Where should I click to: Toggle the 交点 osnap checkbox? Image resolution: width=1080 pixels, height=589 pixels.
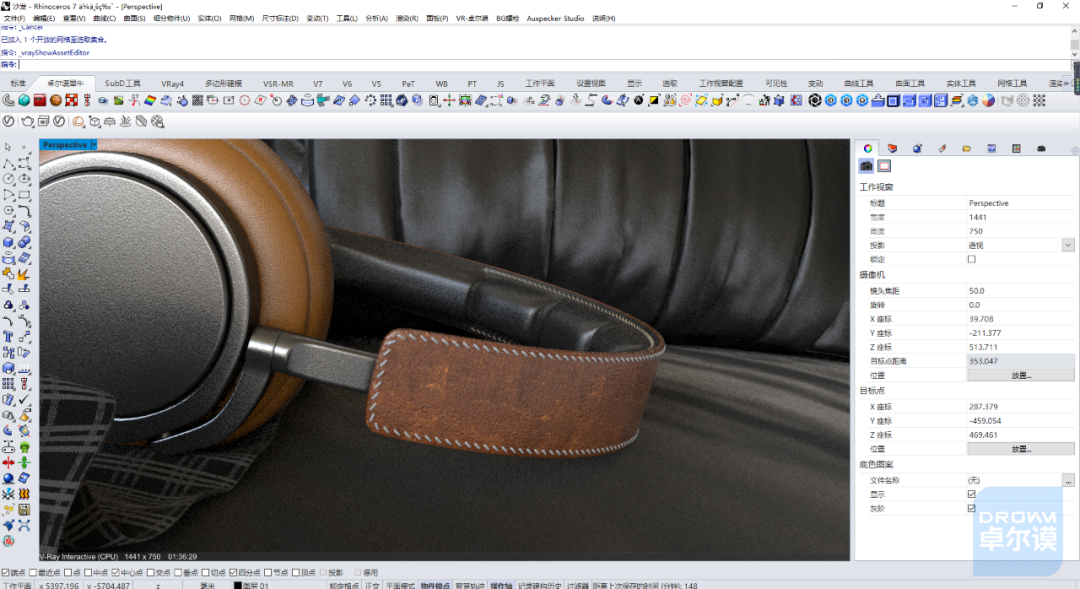pyautogui.click(x=150, y=572)
